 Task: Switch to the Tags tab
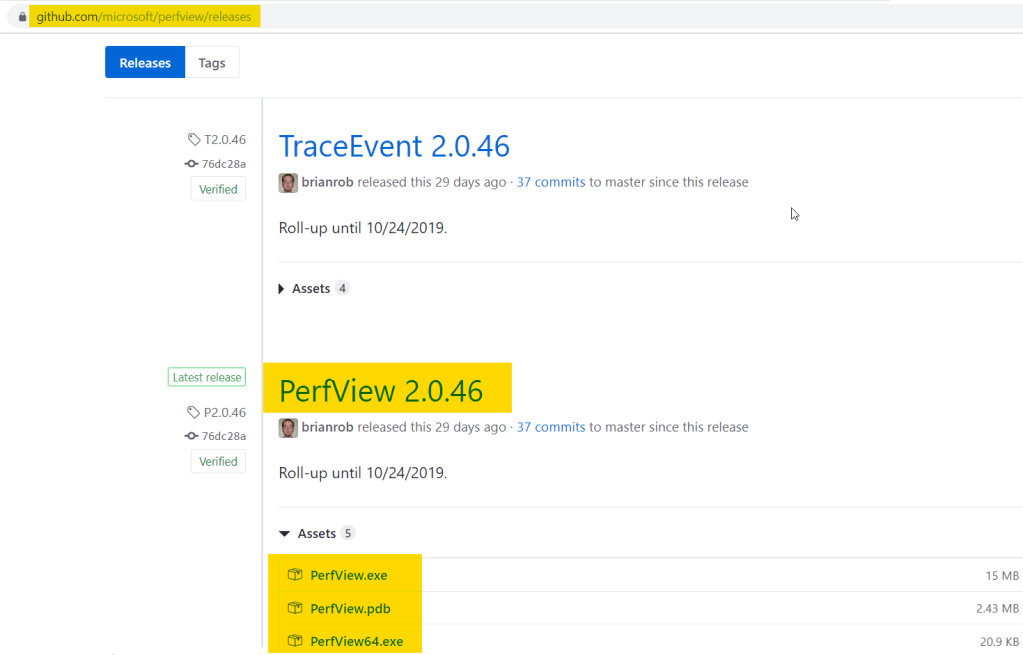pos(212,62)
